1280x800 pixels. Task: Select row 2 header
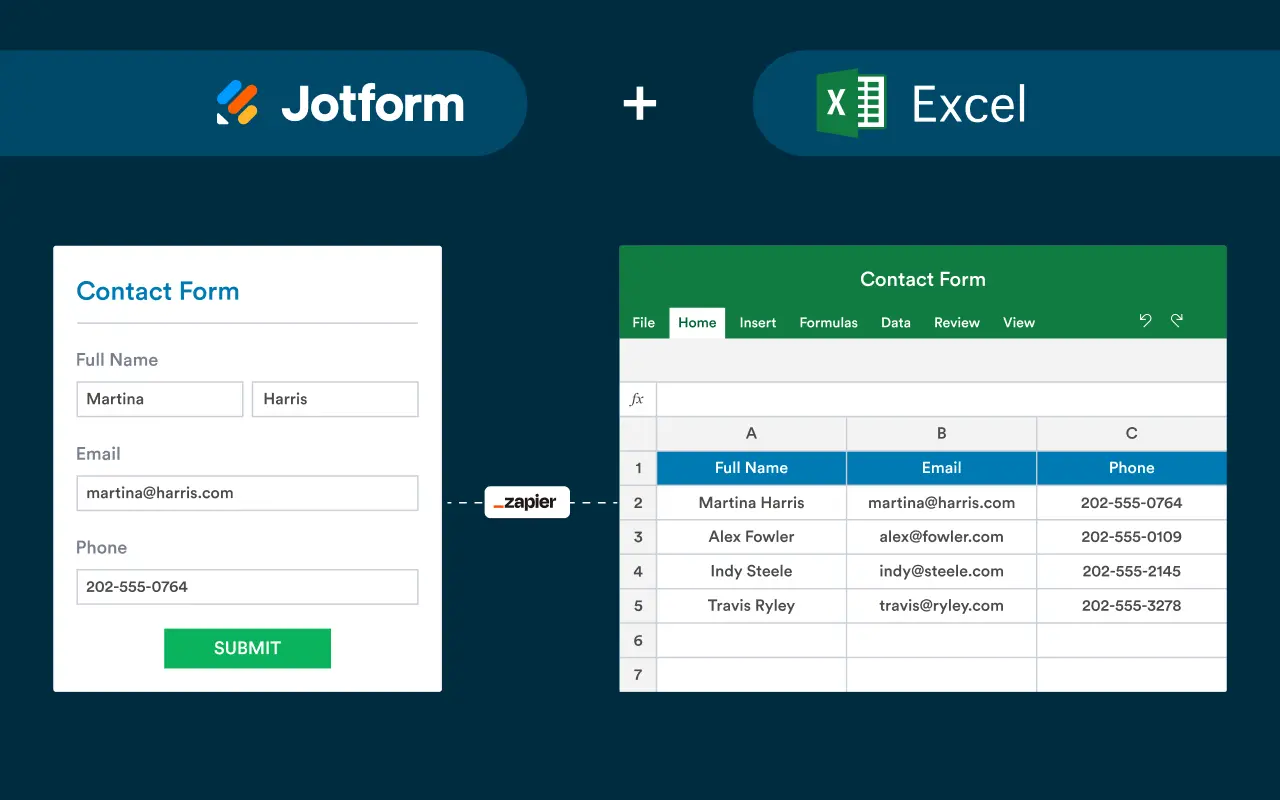[638, 502]
